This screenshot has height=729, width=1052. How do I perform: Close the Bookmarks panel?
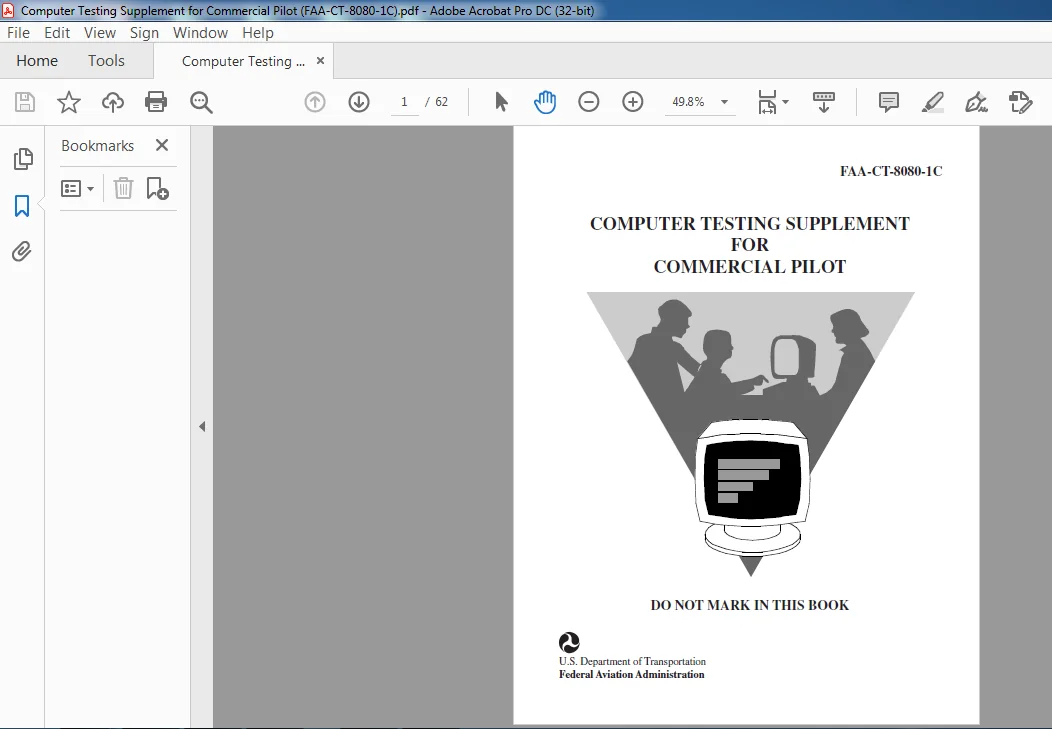pyautogui.click(x=162, y=145)
